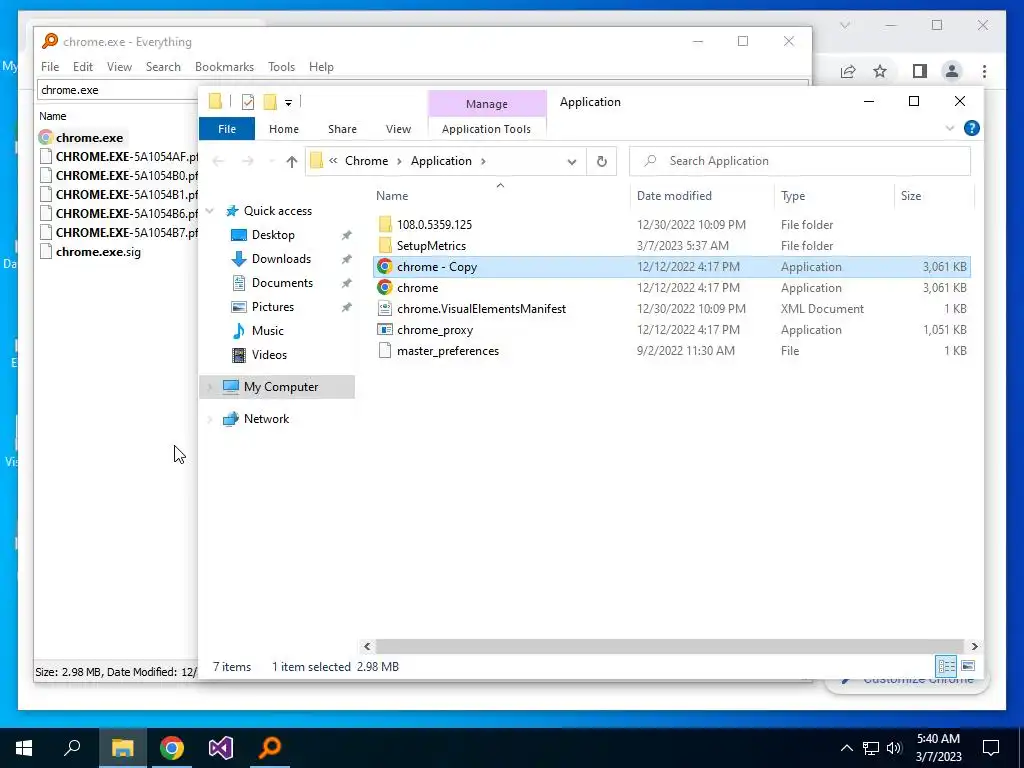Open the Application Tools tab
Screen dimensions: 1024x768
tap(486, 129)
